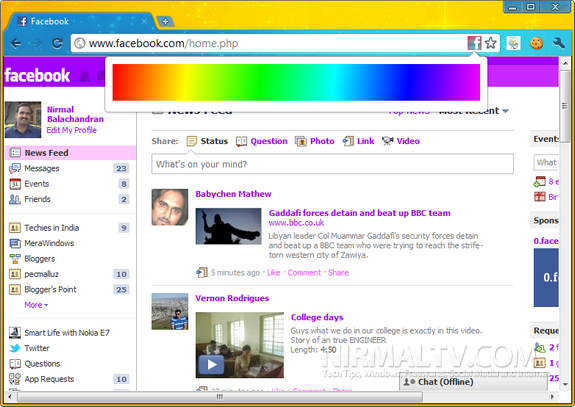Viewport: 575px width, 407px height.
Task: Choose the Photo share option
Action: 315,141
